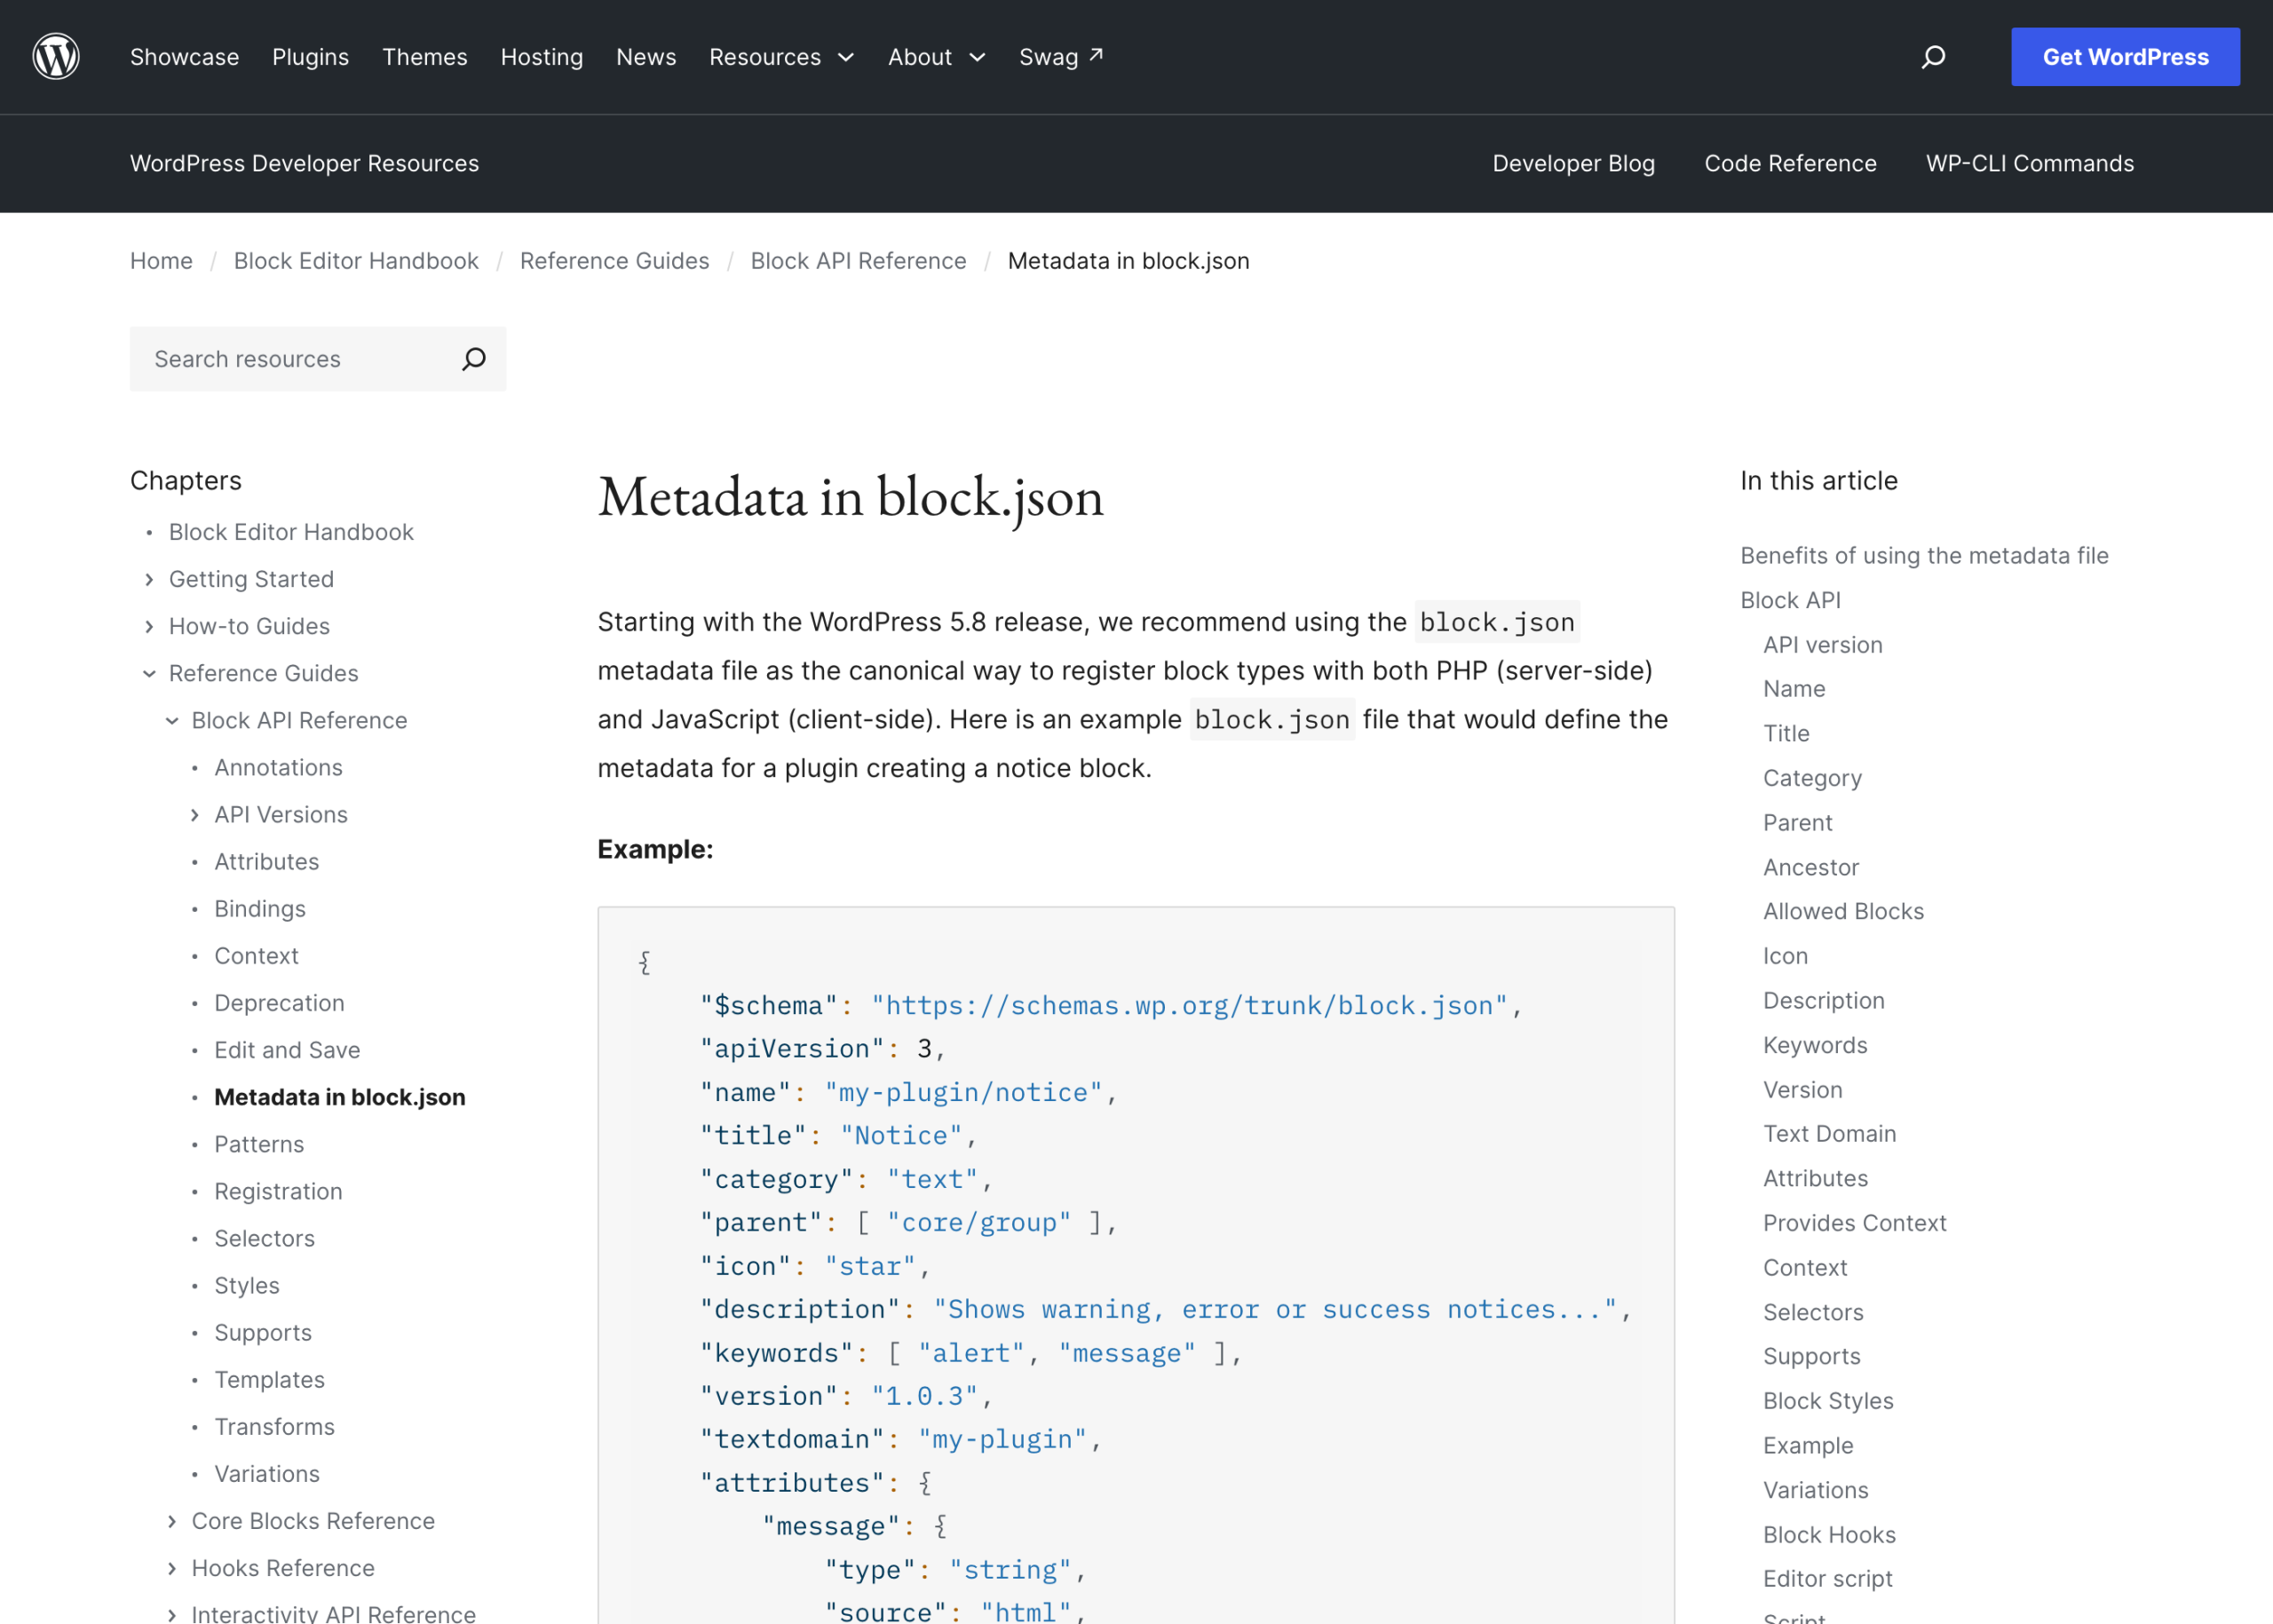Expand the How-to Guides chapter
The width and height of the screenshot is (2273, 1624).
click(x=149, y=626)
